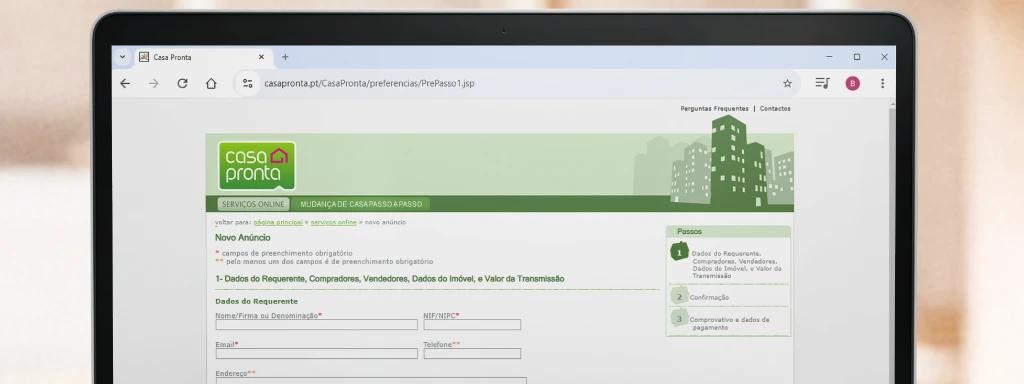
Task: Select step 2 Confirmação icon
Action: pos(679,296)
